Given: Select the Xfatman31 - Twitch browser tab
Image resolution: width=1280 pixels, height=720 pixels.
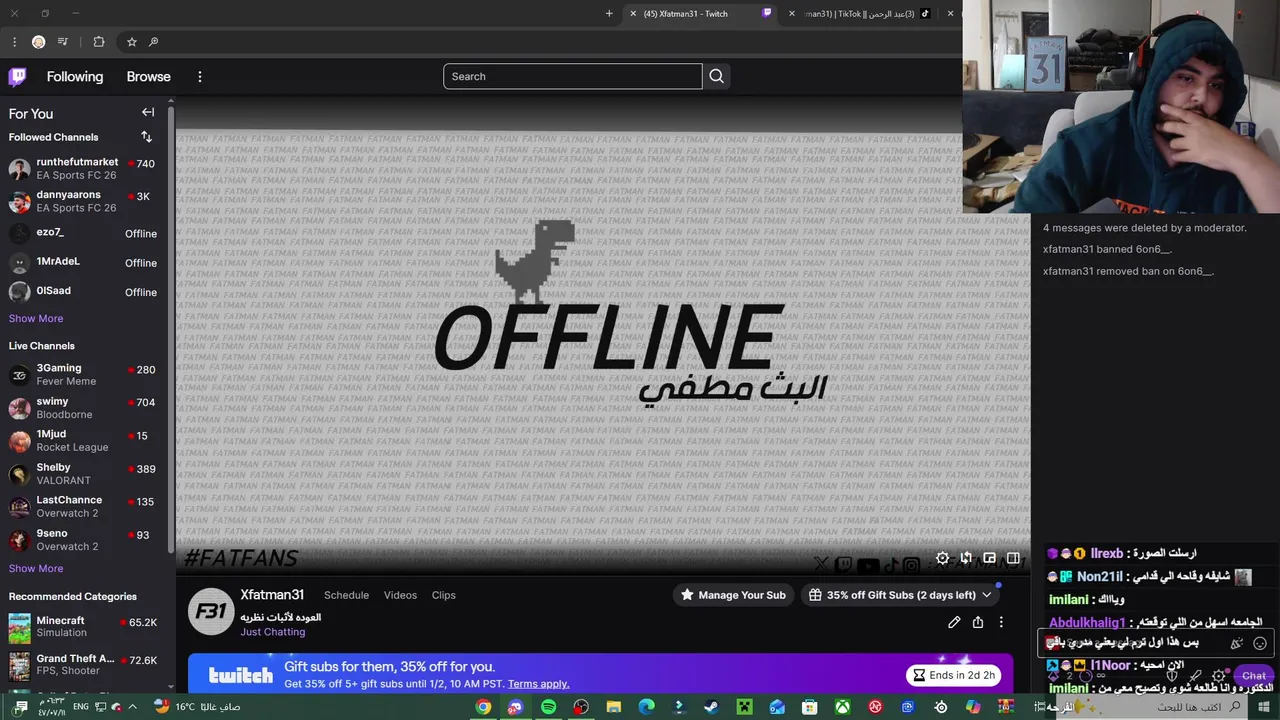Looking at the screenshot, I should point(700,14).
